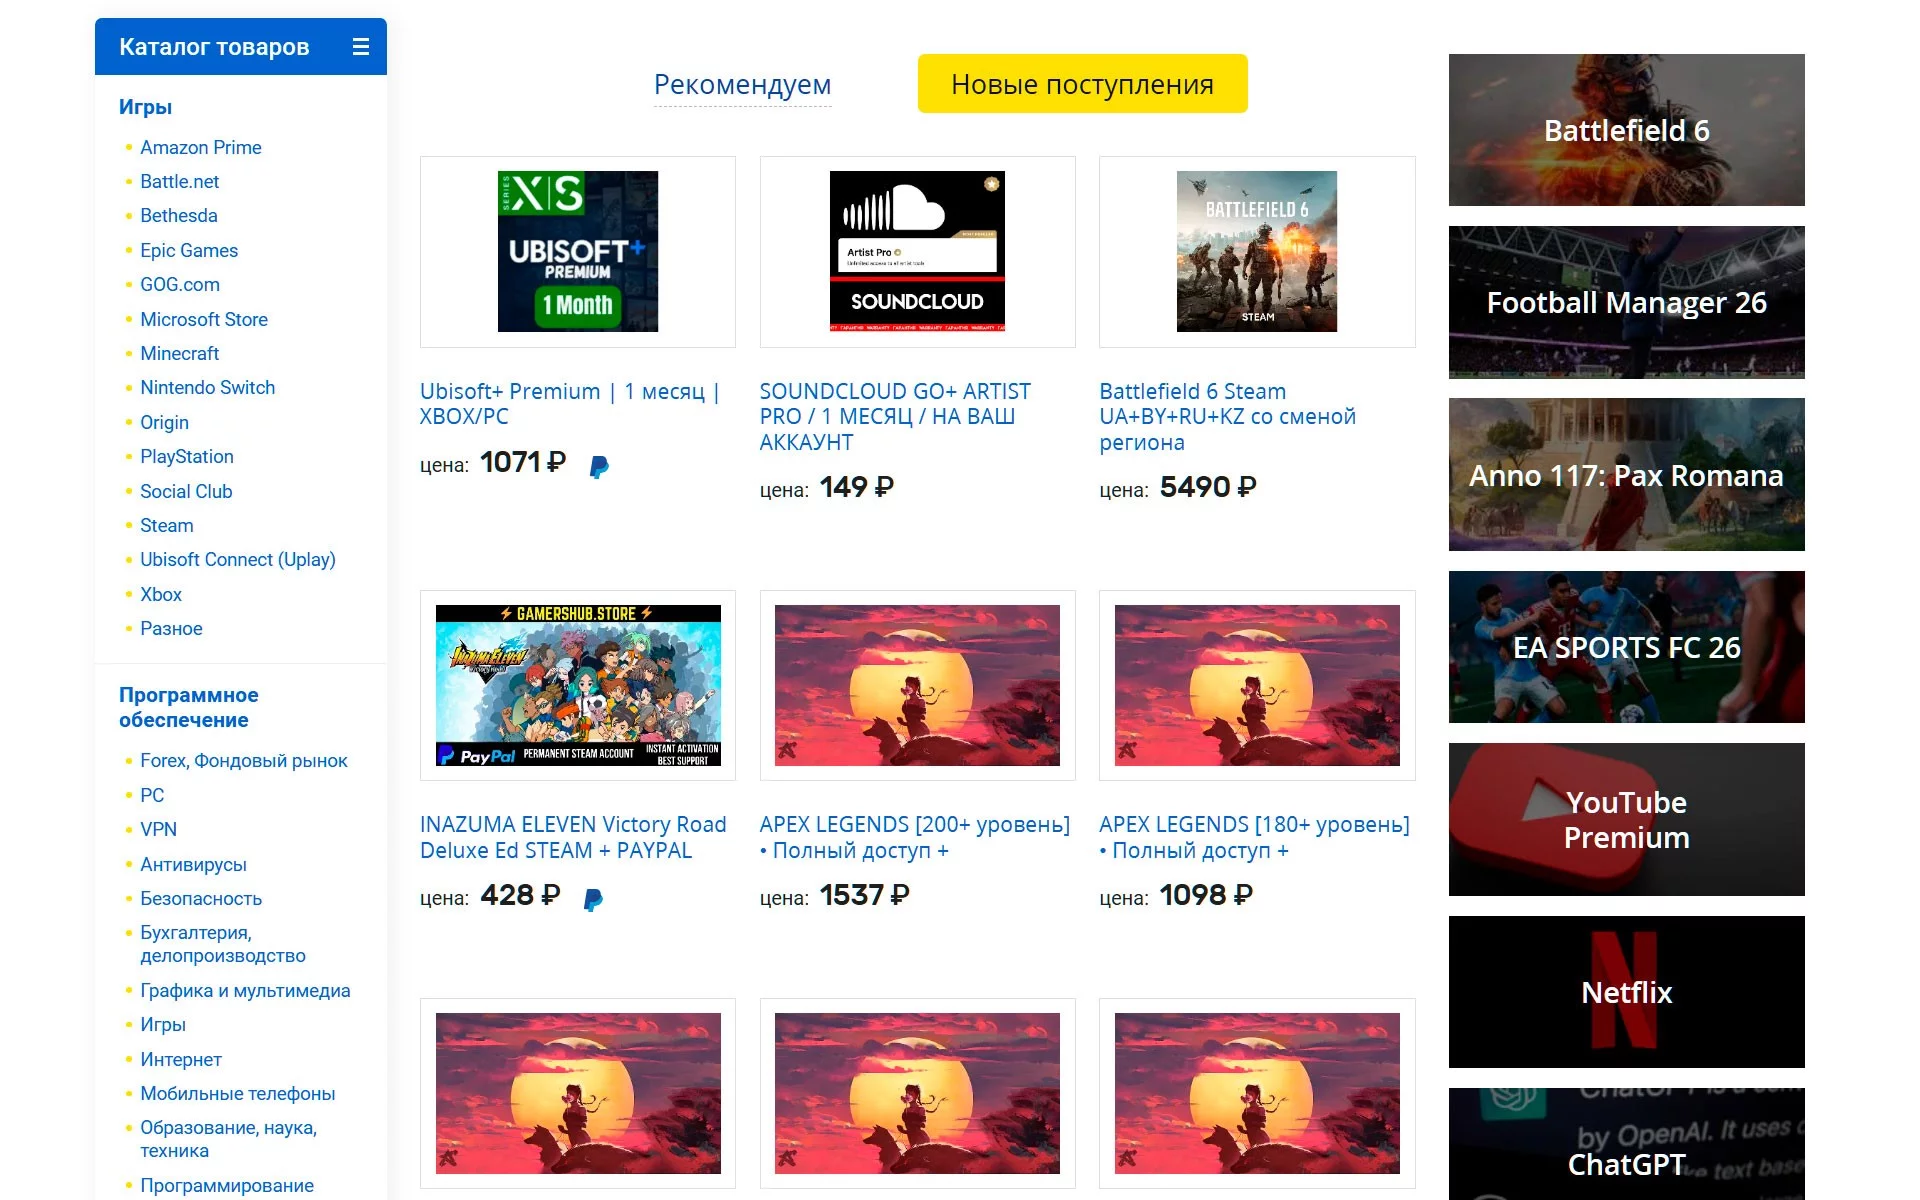
Task: Click PayPal icon next to 428 ₽ price
Action: pos(593,899)
